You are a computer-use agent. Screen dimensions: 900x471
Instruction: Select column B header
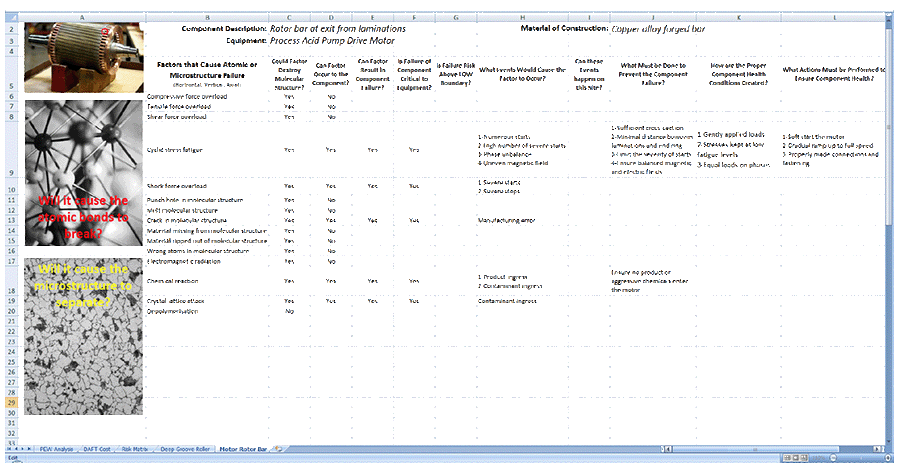[x=207, y=18]
